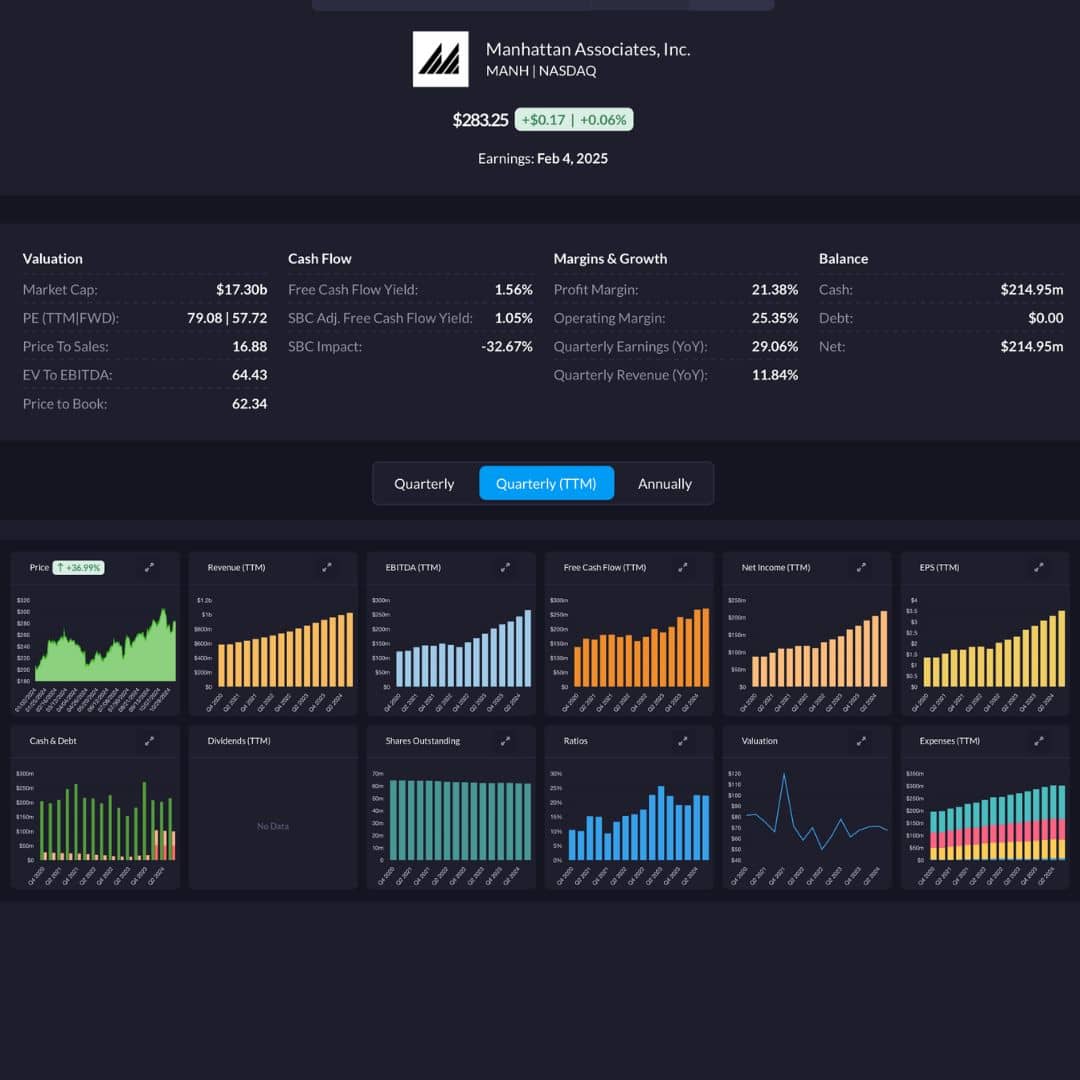Expand the Valuation chart card

click(862, 741)
